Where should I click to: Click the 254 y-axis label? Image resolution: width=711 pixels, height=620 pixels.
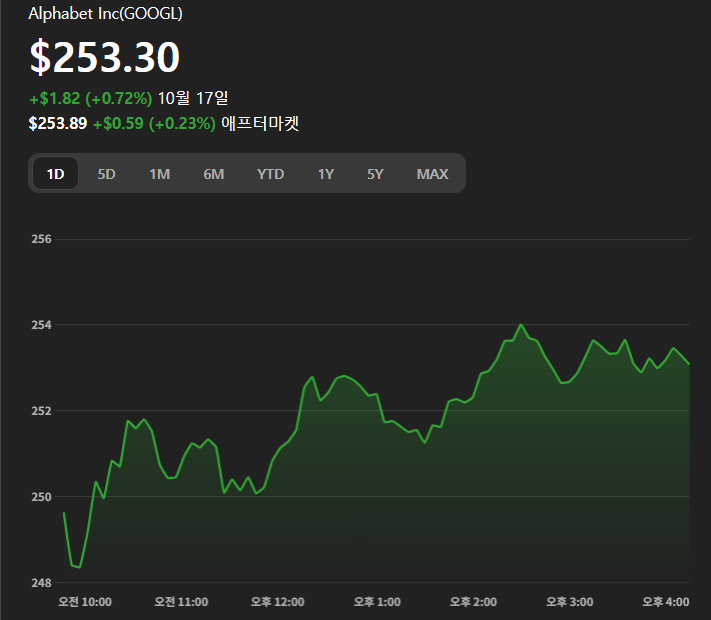tap(41, 325)
